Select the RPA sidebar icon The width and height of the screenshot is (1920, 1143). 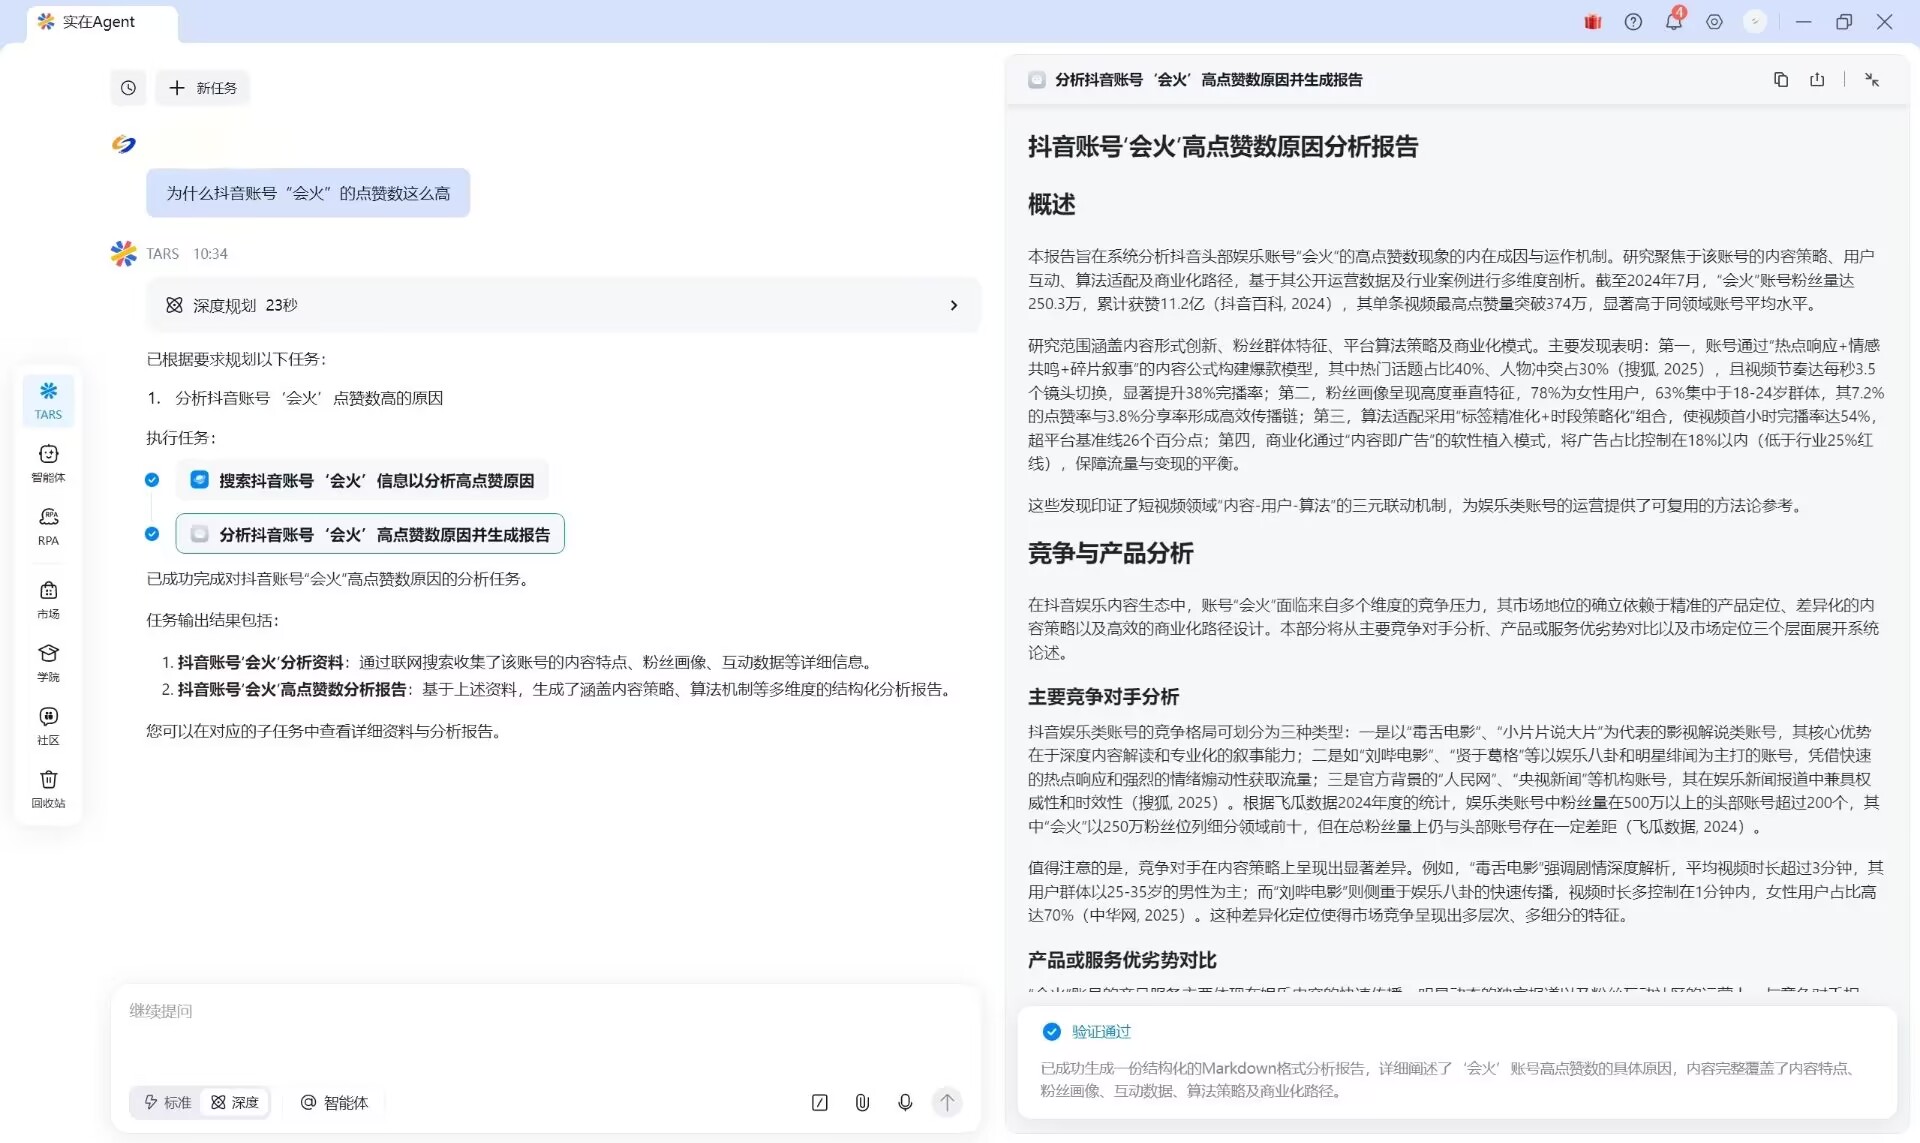coord(48,527)
